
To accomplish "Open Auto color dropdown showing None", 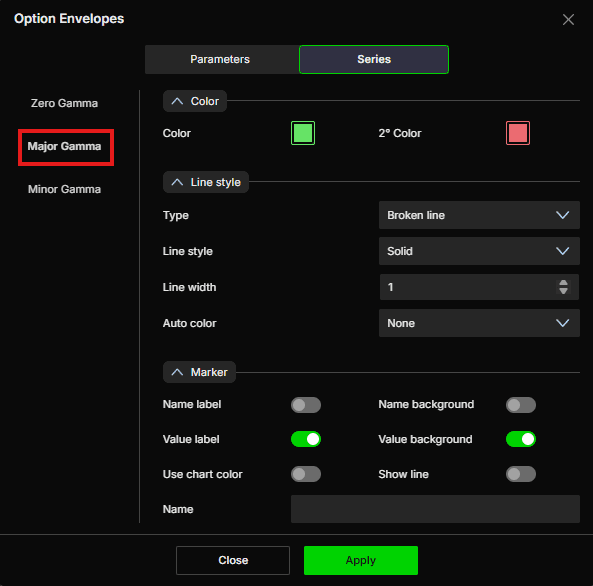I will (479, 323).
